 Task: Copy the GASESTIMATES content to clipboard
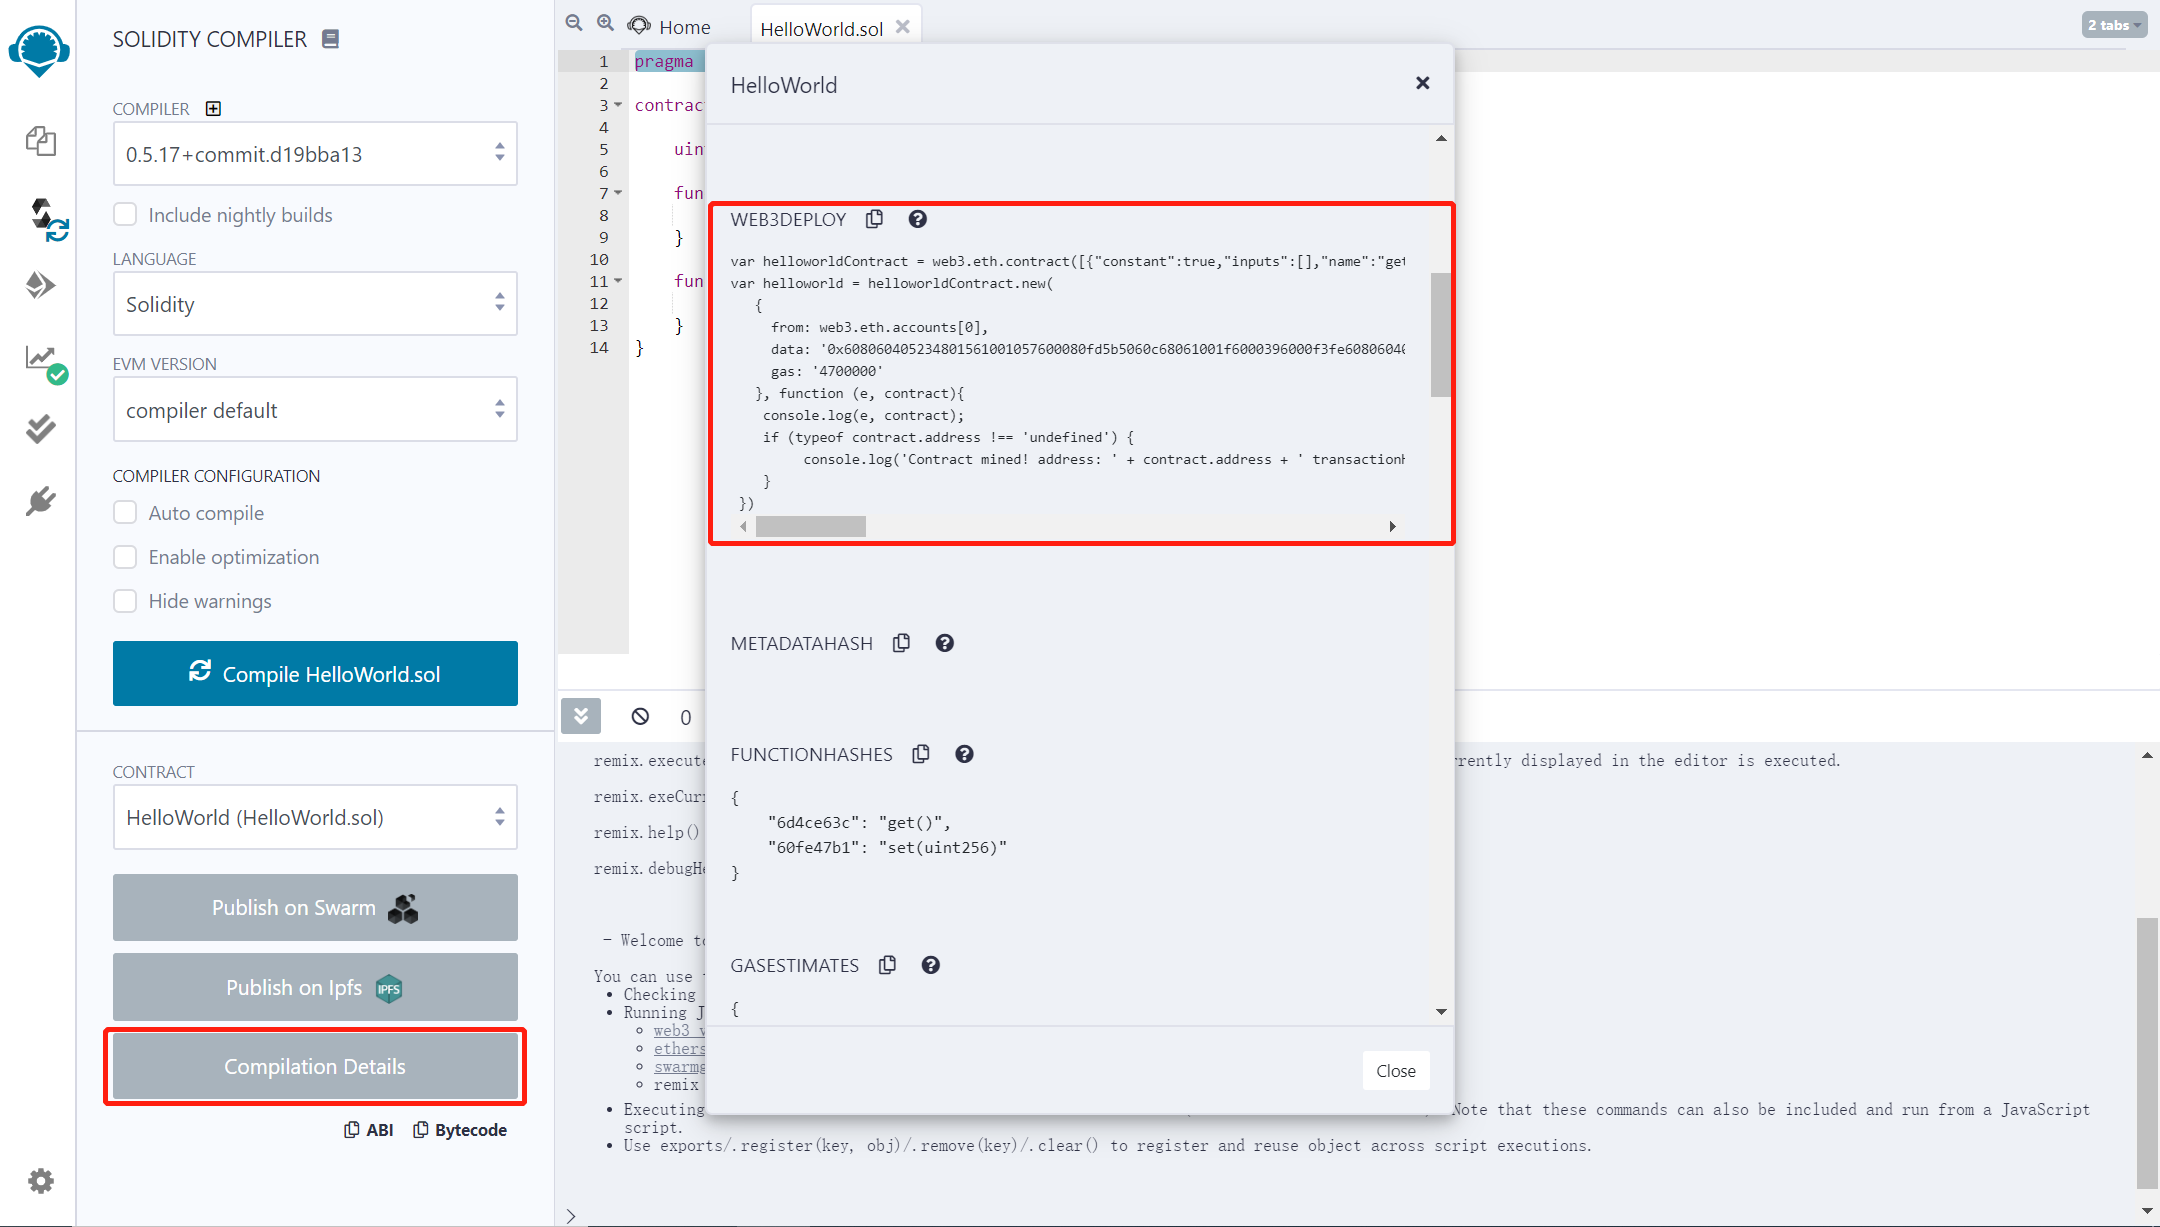887,965
